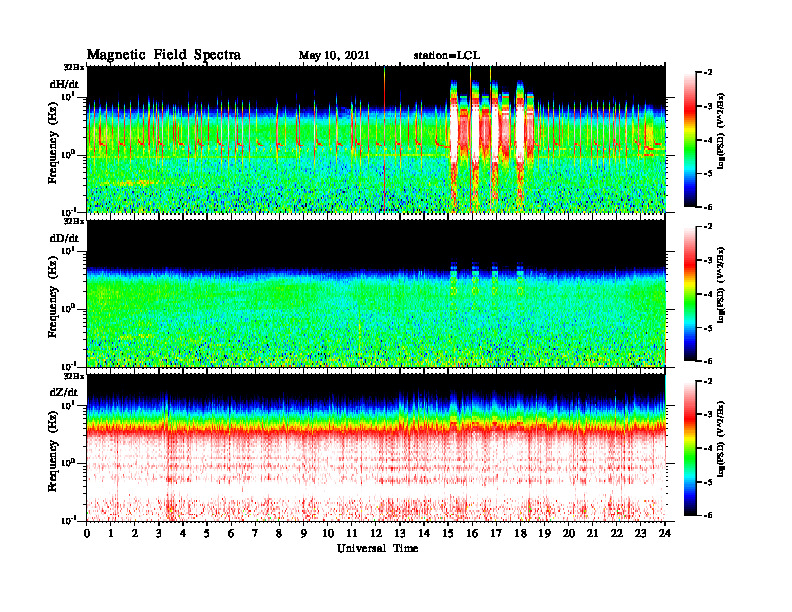Click the 'dD/dt' panel label
Image resolution: width=792 pixels, height=612 pixels.
click(x=64, y=238)
